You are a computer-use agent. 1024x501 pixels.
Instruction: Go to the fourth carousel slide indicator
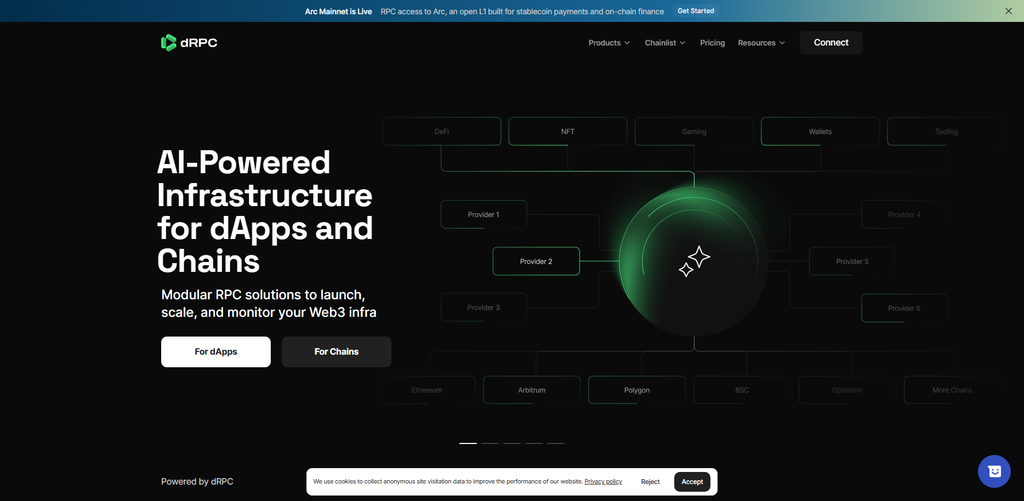(534, 443)
